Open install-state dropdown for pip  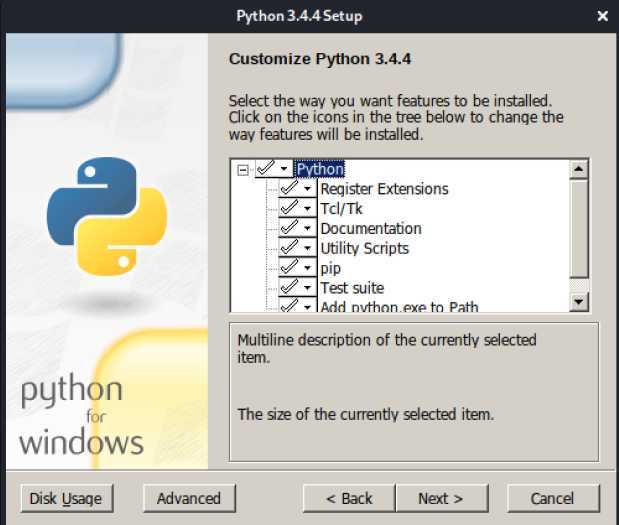[x=298, y=268]
